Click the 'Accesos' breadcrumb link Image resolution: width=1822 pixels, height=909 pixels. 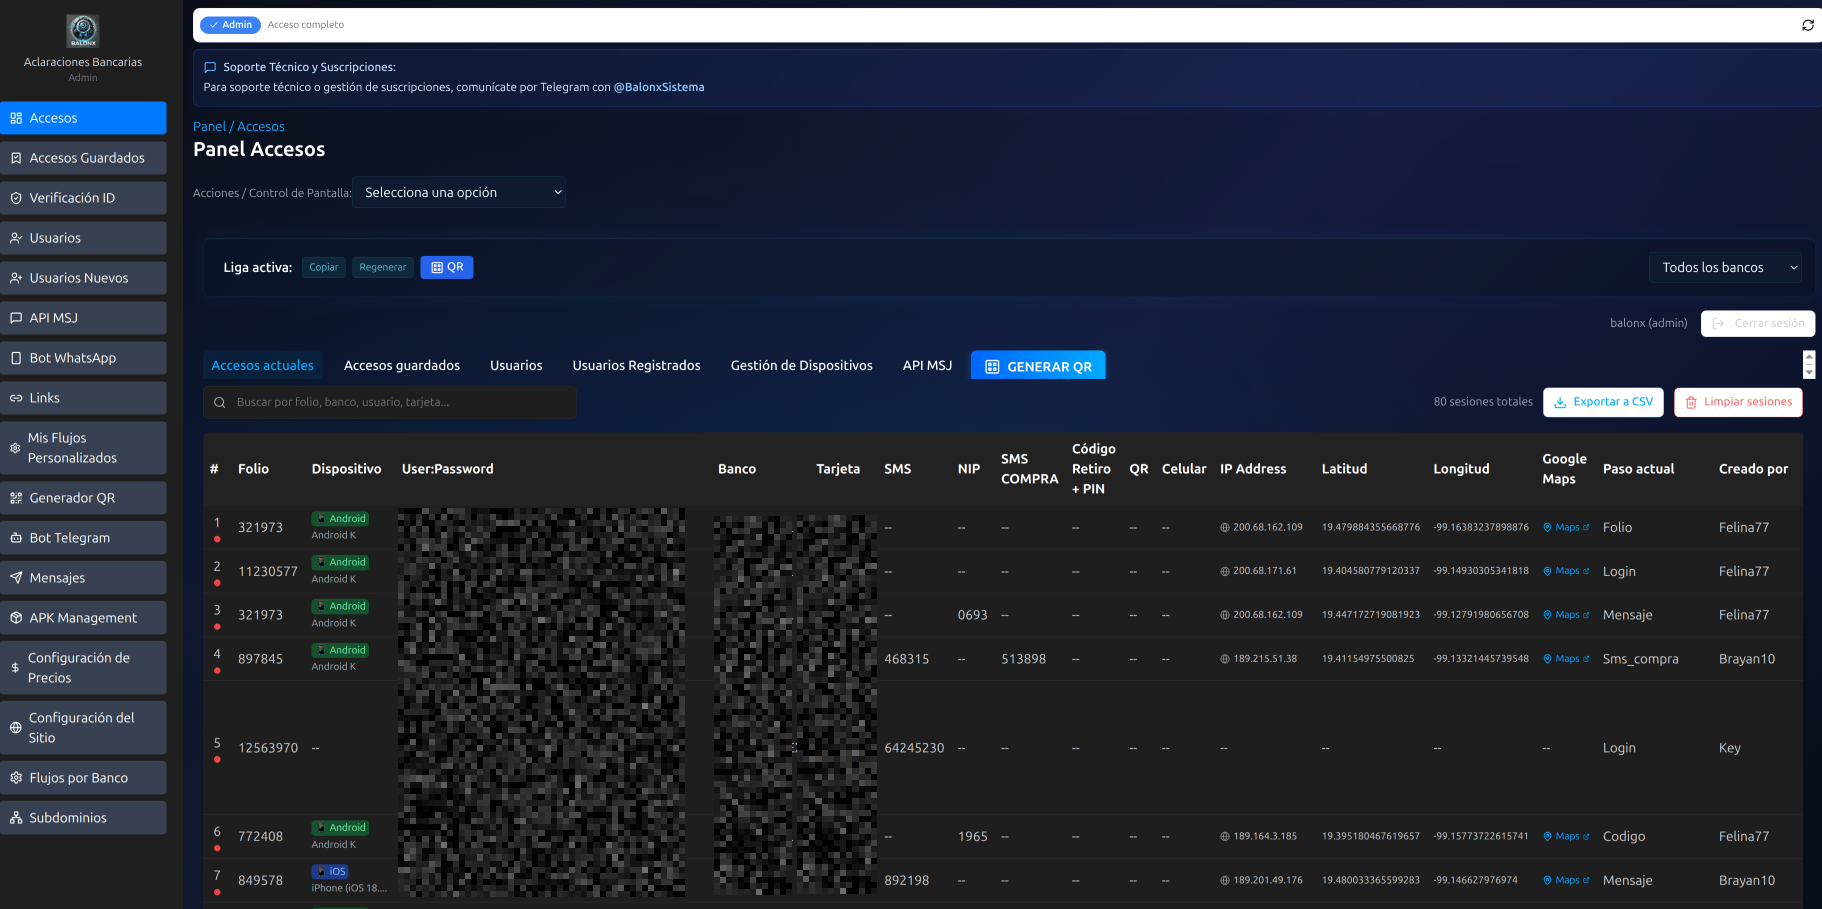coord(260,126)
